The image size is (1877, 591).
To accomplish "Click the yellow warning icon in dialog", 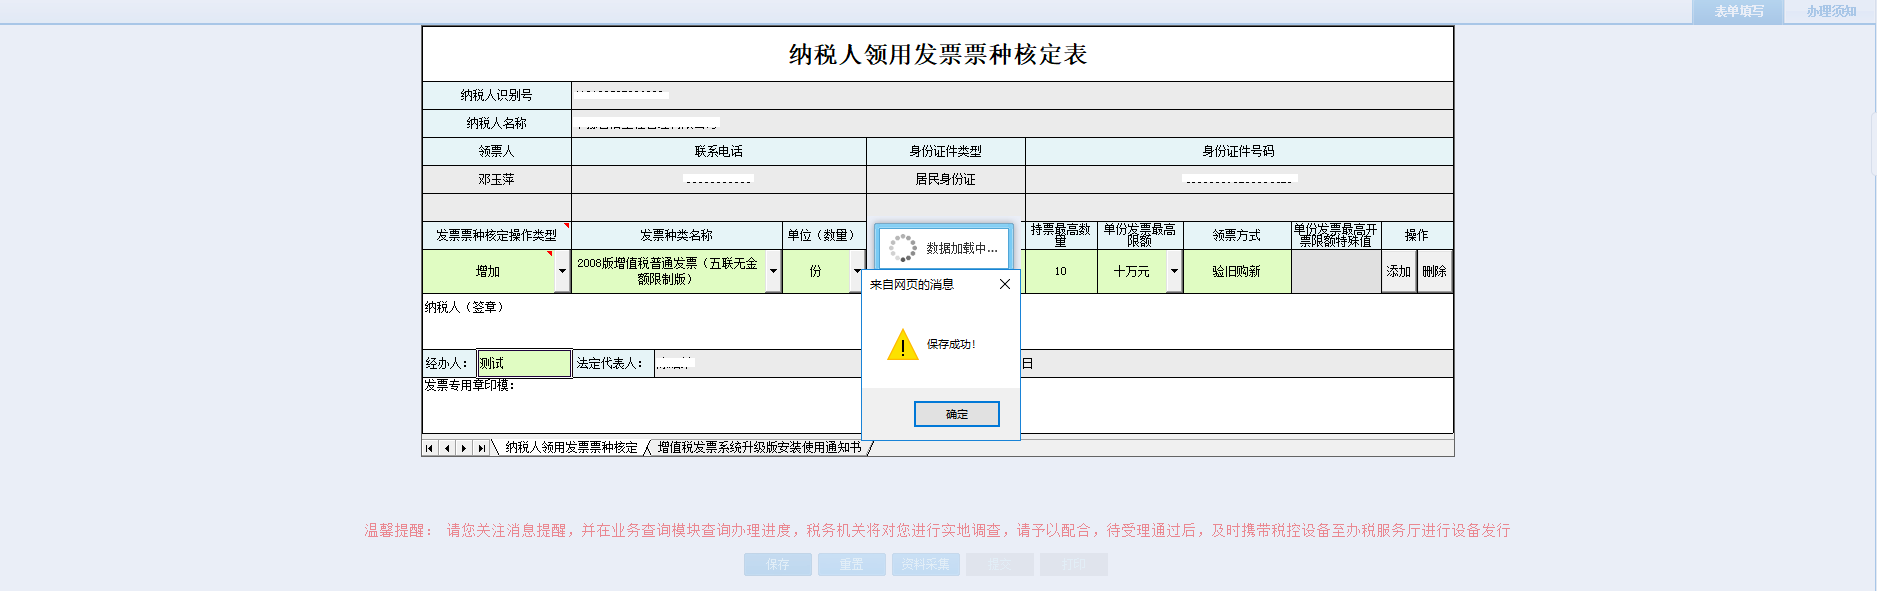I will (x=902, y=344).
